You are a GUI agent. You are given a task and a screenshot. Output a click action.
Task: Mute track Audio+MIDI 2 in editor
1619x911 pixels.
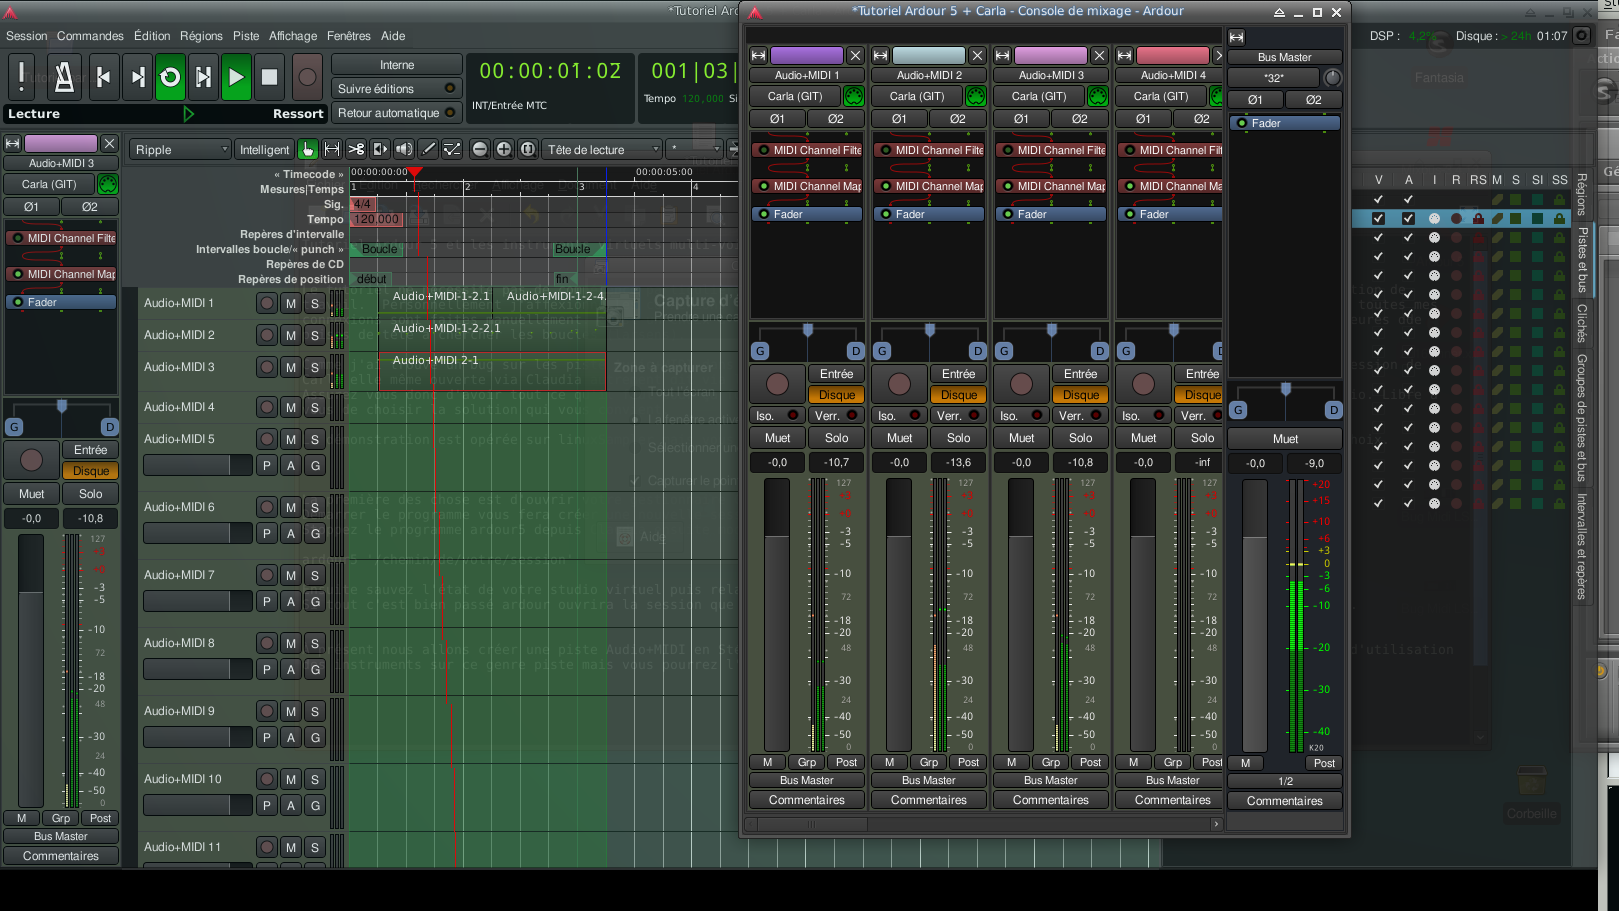291,336
